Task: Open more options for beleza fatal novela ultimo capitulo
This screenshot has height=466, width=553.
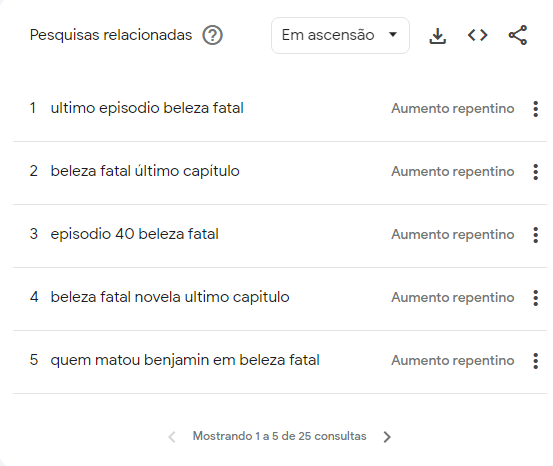Action: [x=535, y=298]
